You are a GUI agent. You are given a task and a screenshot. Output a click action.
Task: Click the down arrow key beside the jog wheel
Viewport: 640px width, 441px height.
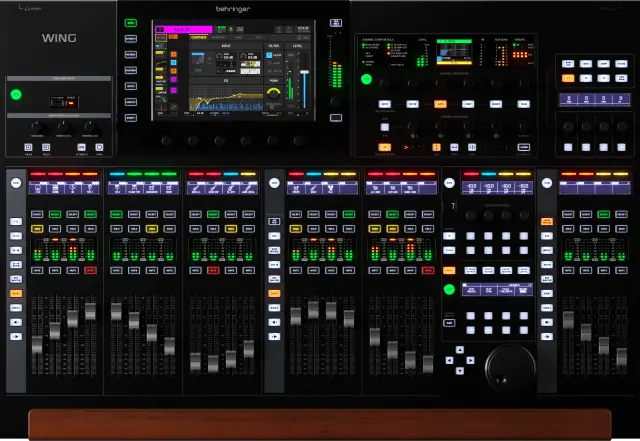pyautogui.click(x=460, y=371)
